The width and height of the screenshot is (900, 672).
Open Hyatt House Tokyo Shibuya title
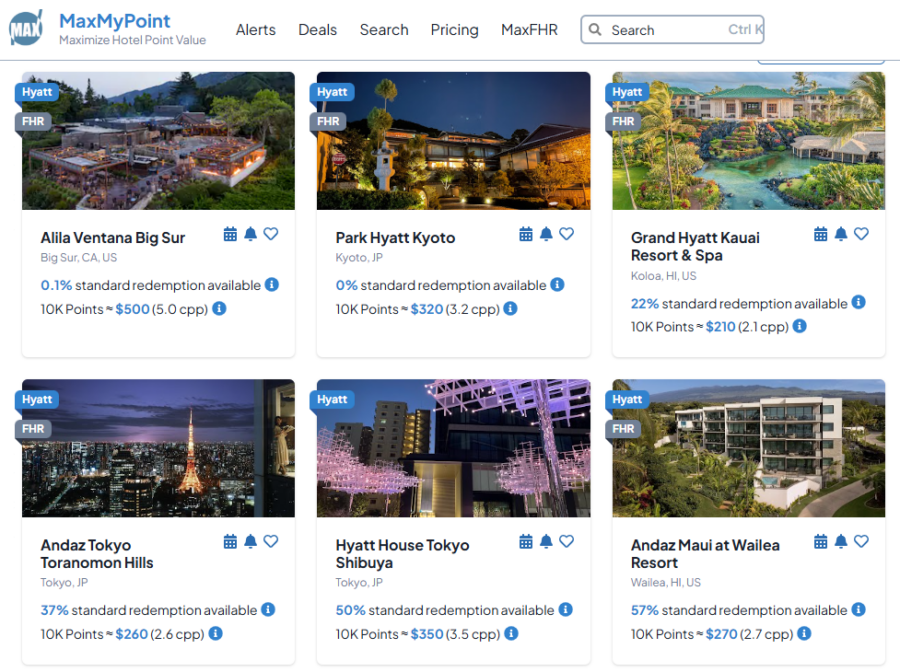point(402,554)
